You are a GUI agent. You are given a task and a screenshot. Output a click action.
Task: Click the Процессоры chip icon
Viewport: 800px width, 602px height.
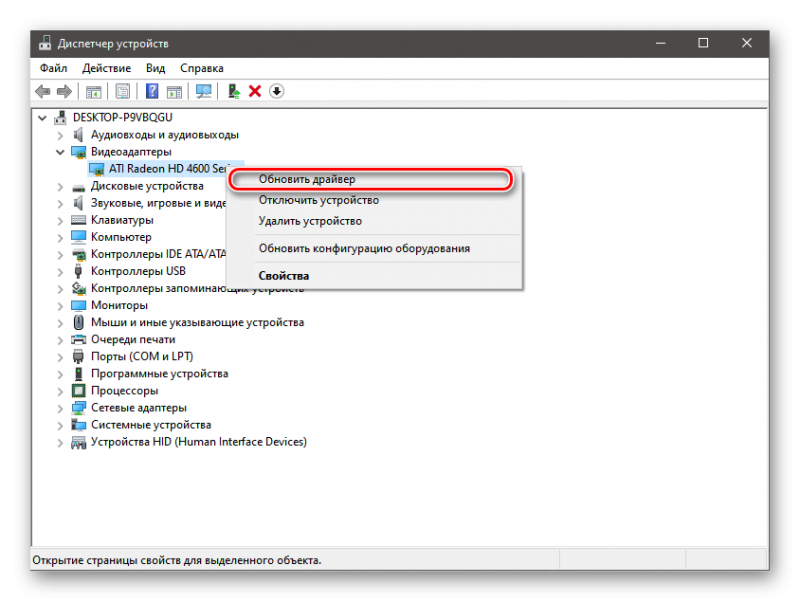tap(79, 391)
